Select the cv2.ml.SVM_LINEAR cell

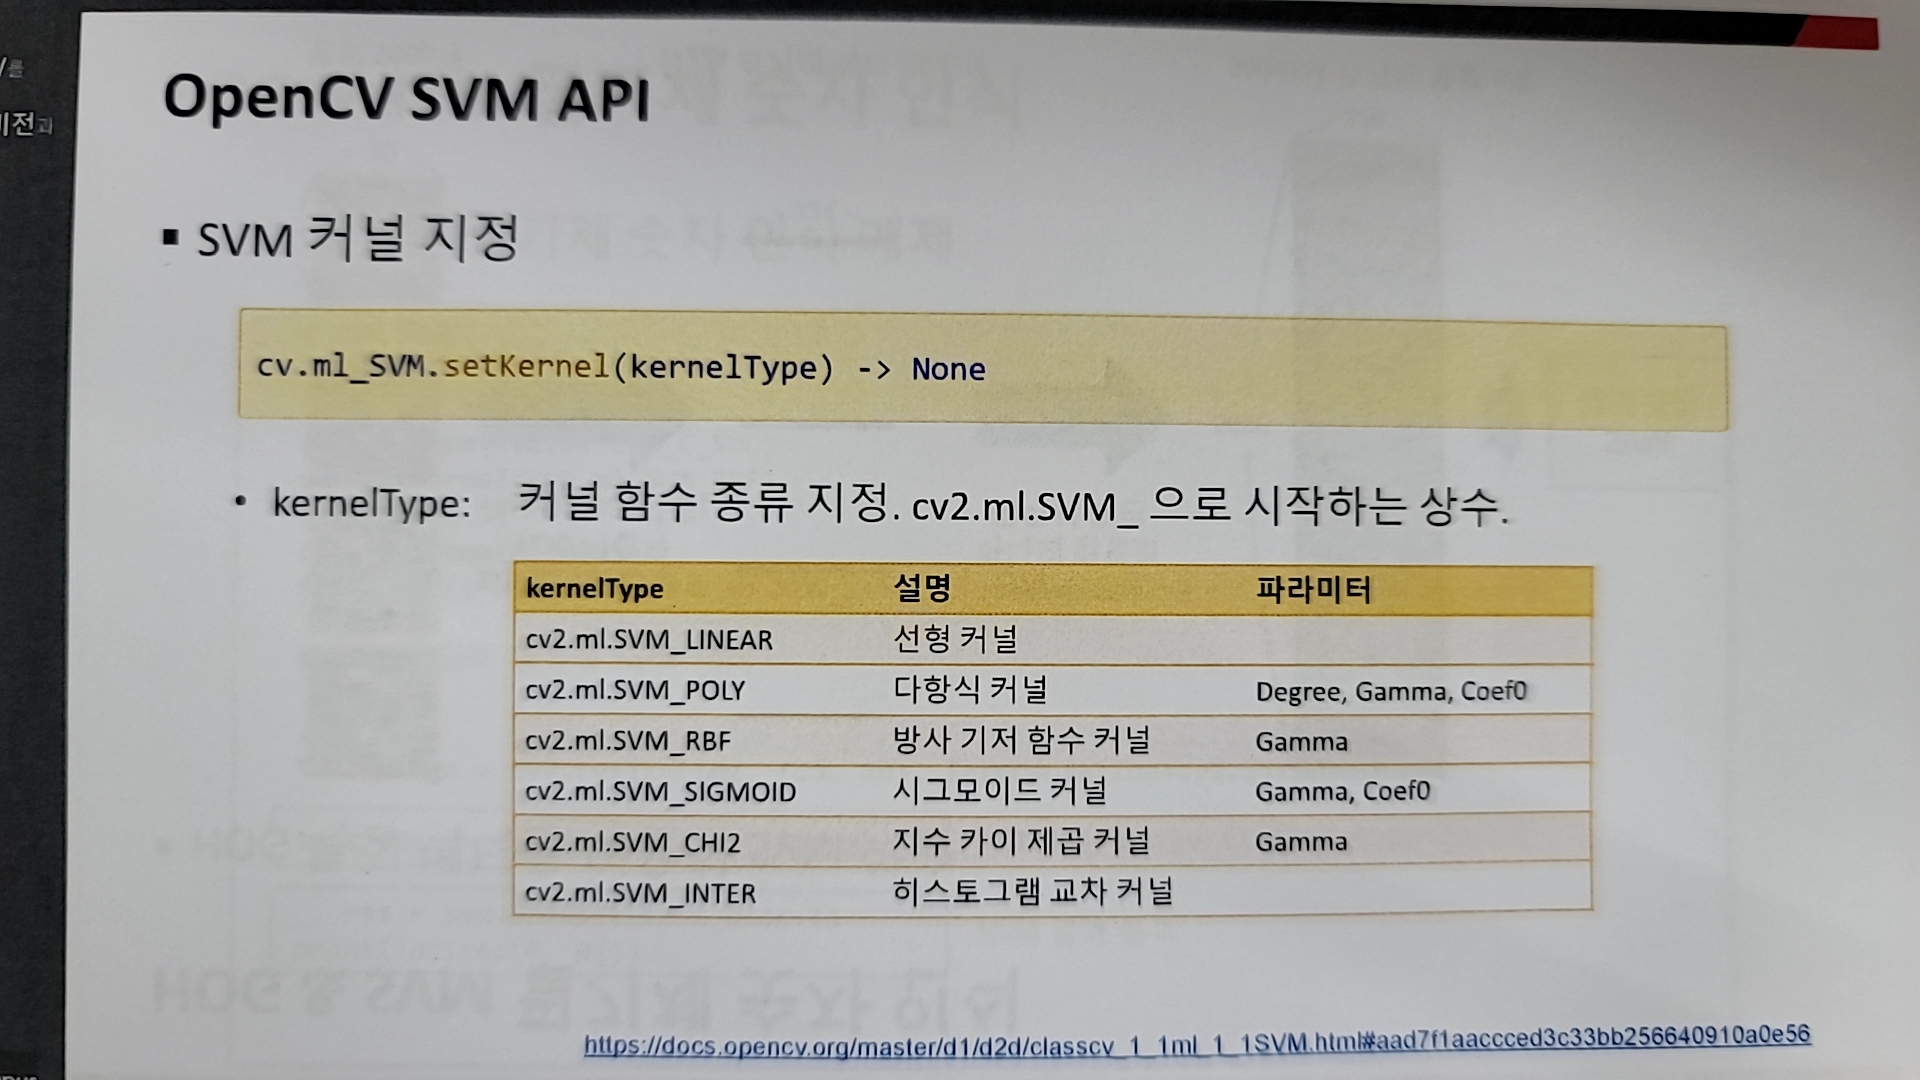coord(649,640)
